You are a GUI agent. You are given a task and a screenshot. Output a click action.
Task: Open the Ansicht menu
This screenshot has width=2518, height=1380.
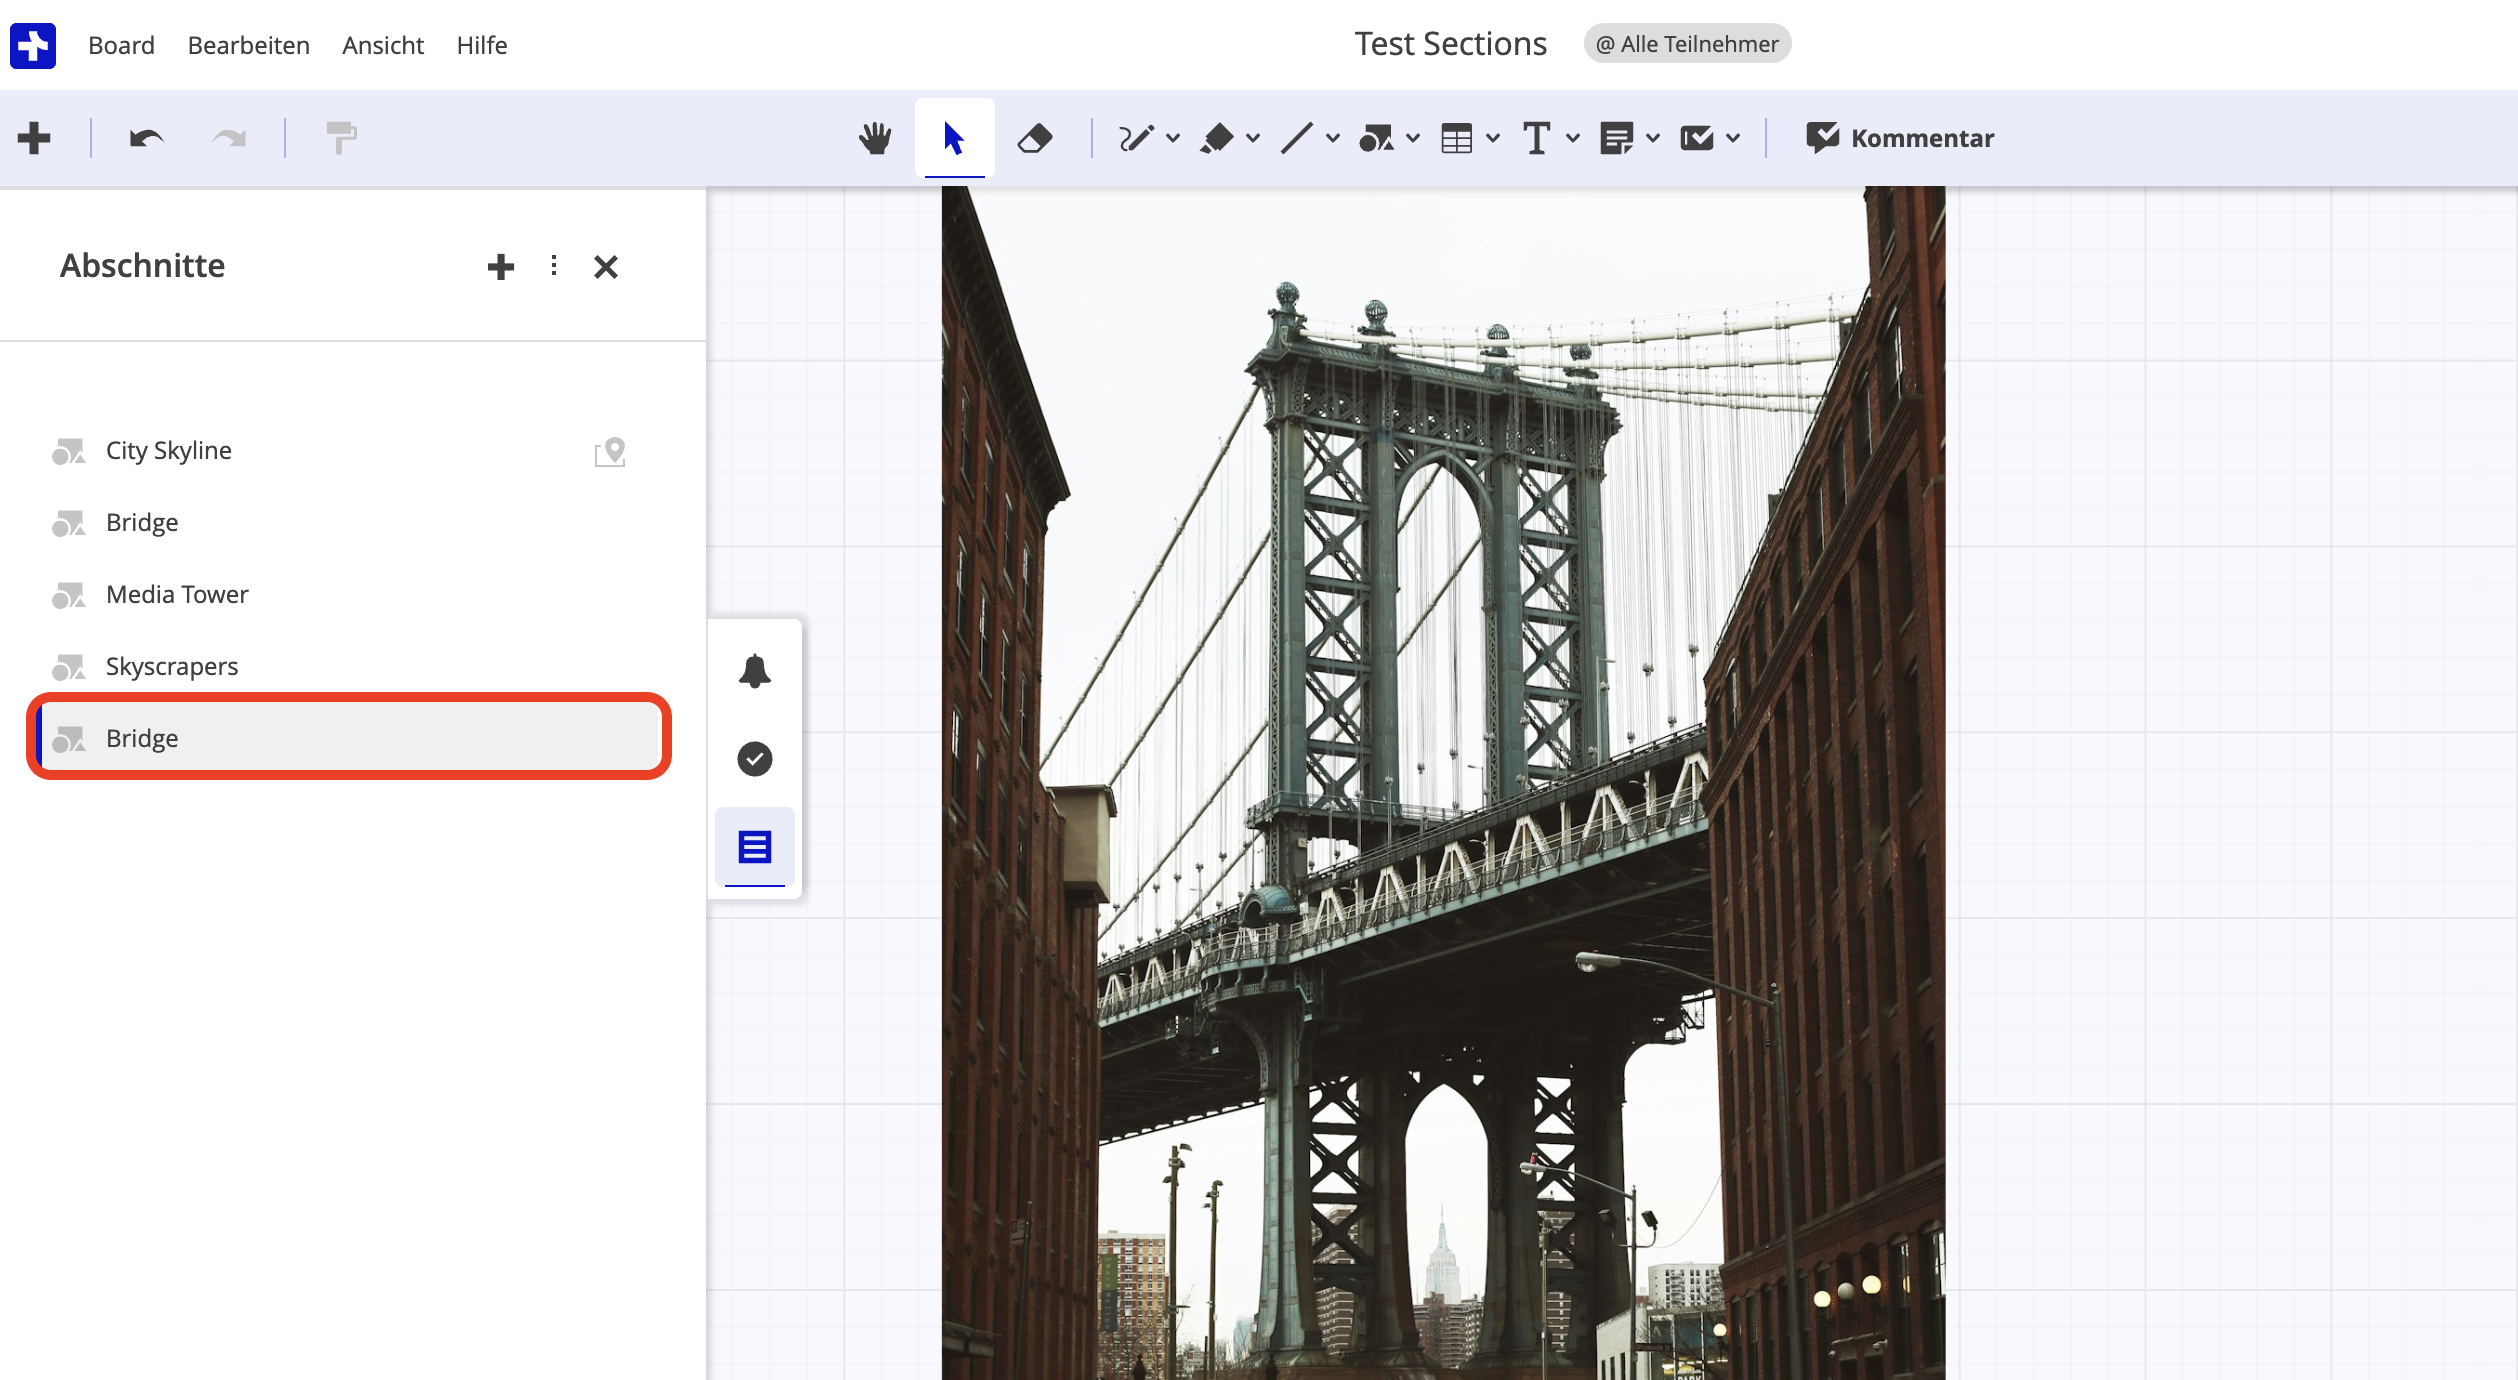[x=383, y=45]
